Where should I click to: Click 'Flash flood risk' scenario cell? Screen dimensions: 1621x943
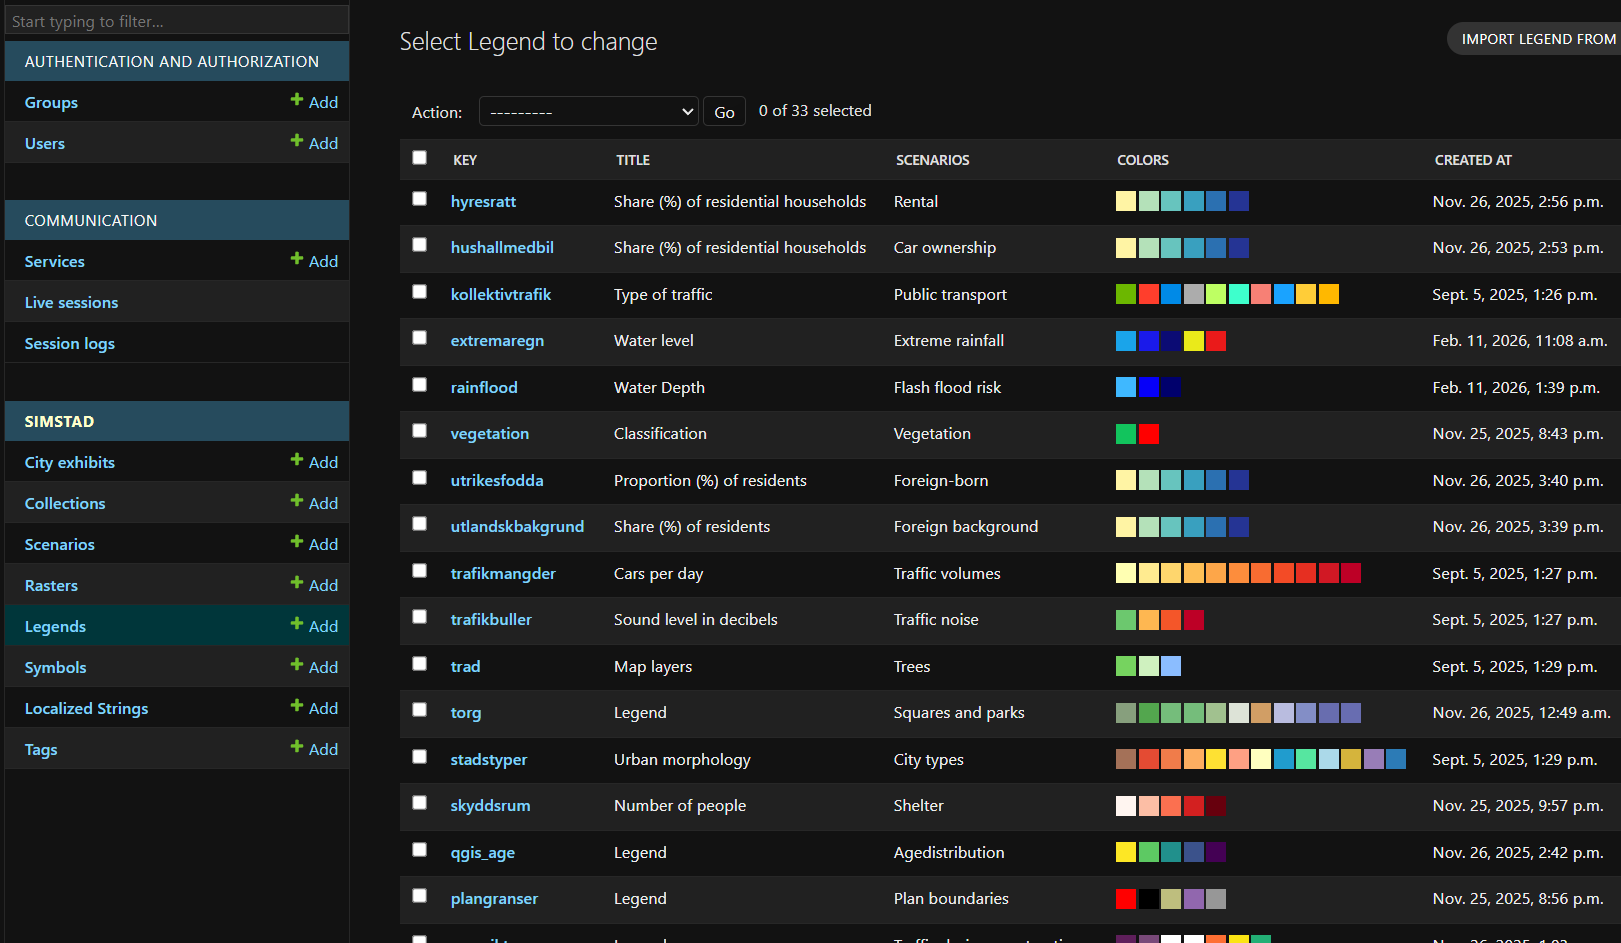coord(947,387)
